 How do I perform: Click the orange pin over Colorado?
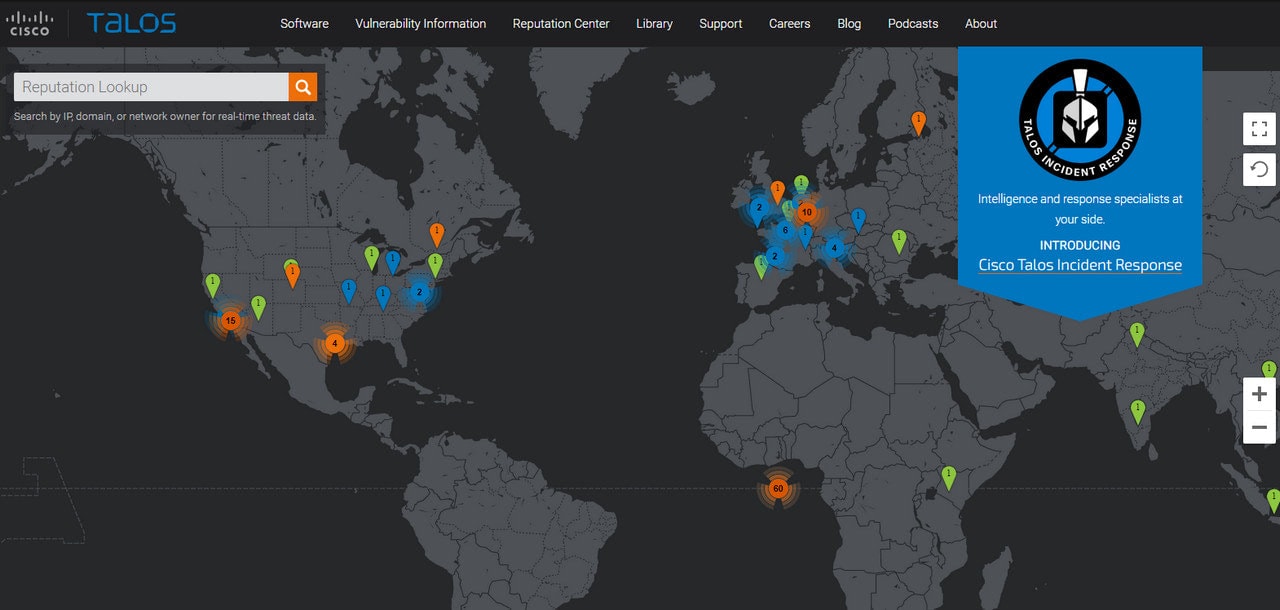tap(292, 275)
